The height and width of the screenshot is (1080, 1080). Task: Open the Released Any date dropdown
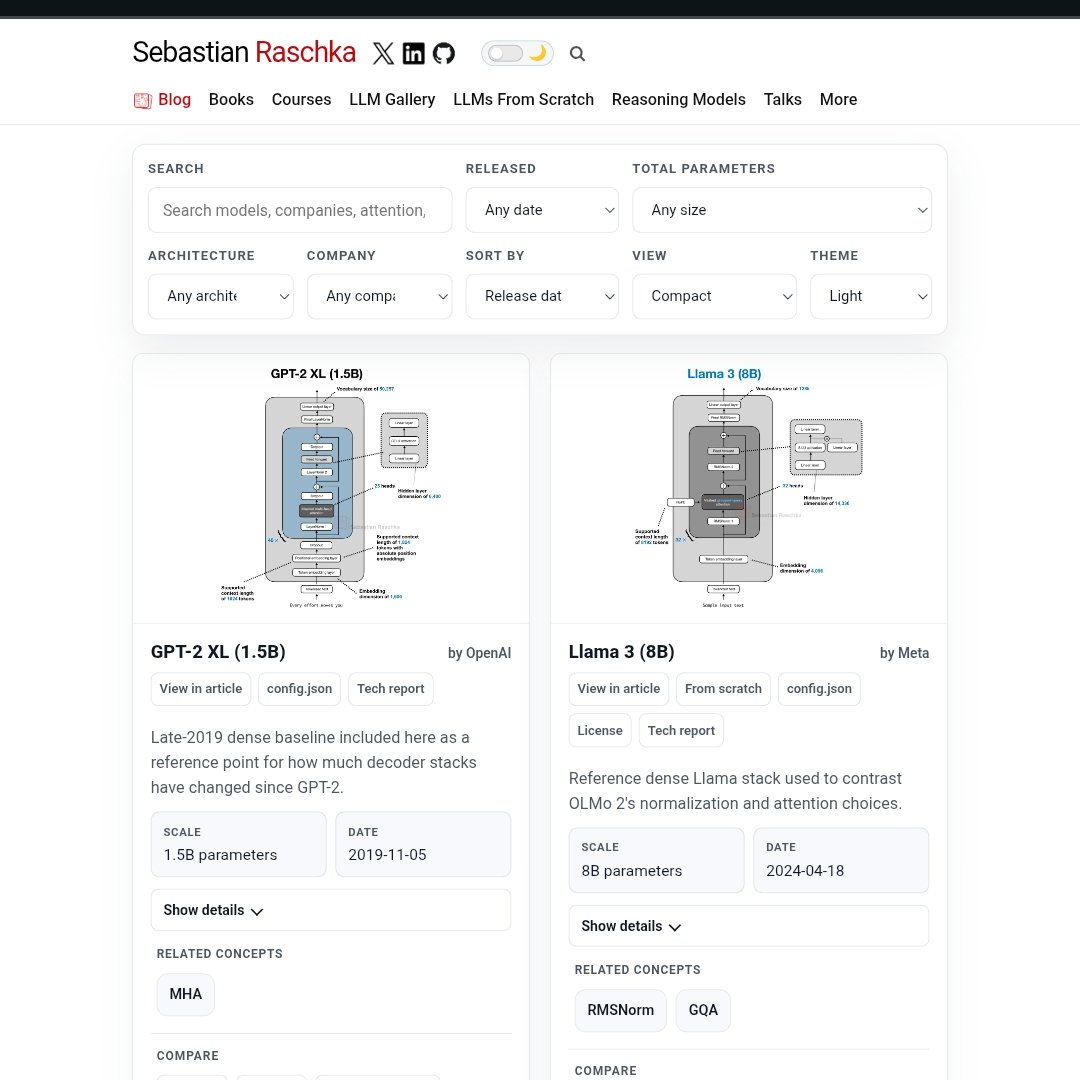tap(542, 210)
